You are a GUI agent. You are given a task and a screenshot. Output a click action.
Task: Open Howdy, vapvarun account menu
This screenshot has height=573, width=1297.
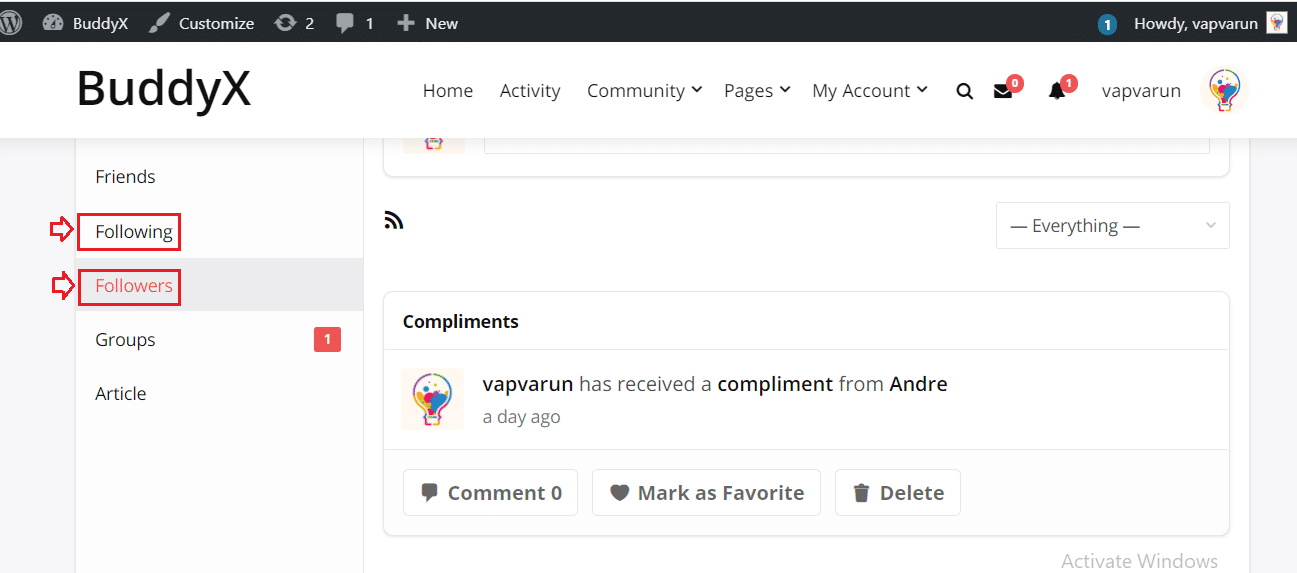pos(1195,23)
